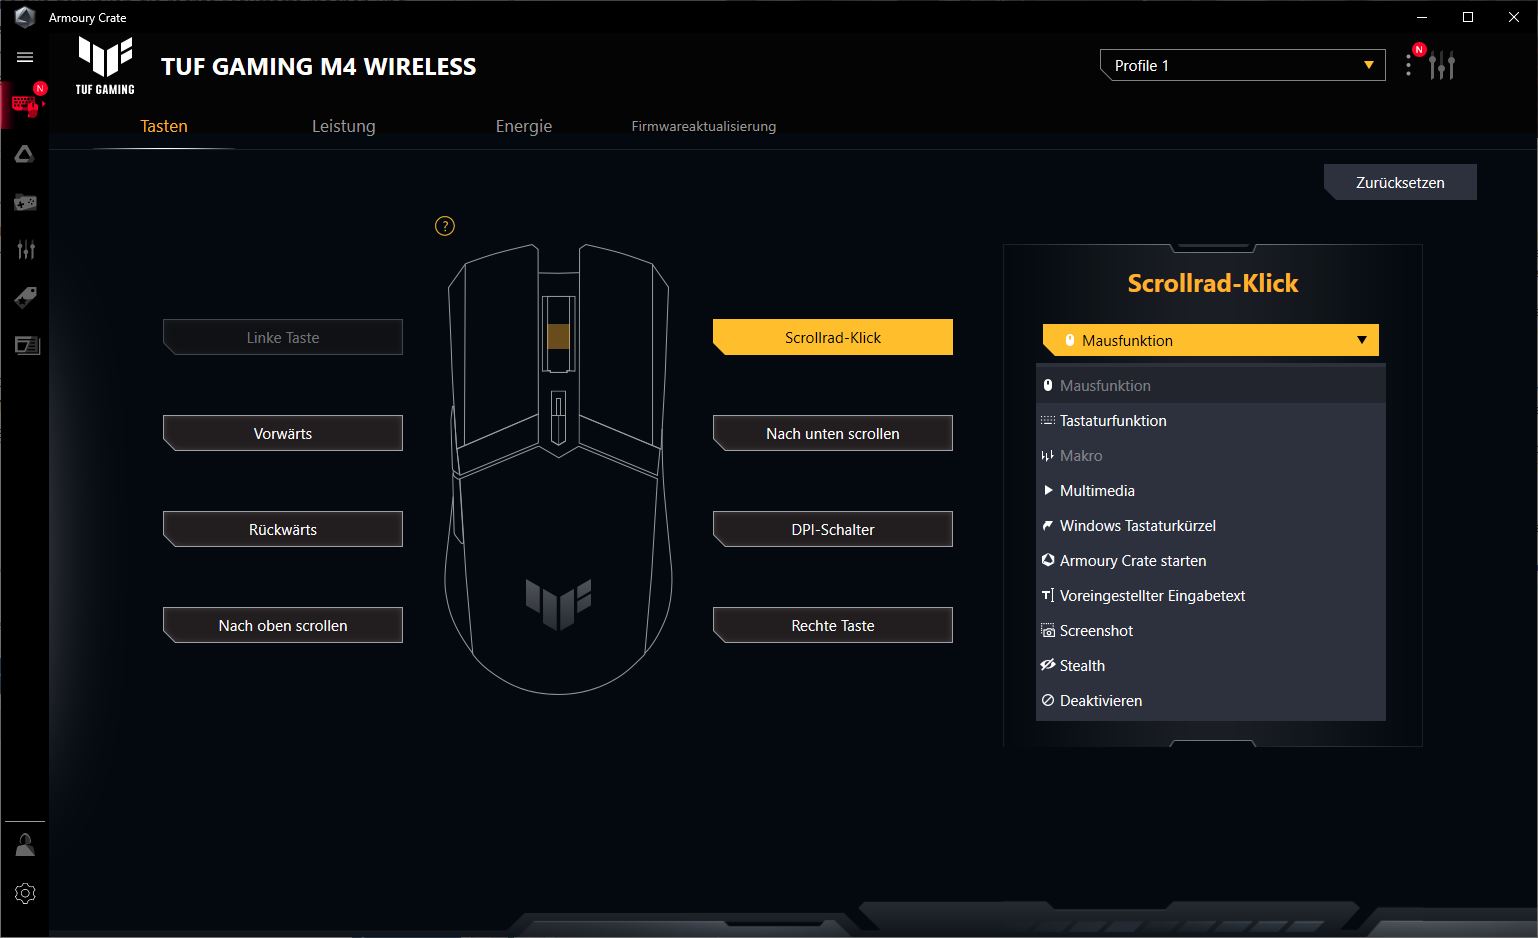Select the Rechte Taste button
This screenshot has width=1538, height=938.
point(833,625)
